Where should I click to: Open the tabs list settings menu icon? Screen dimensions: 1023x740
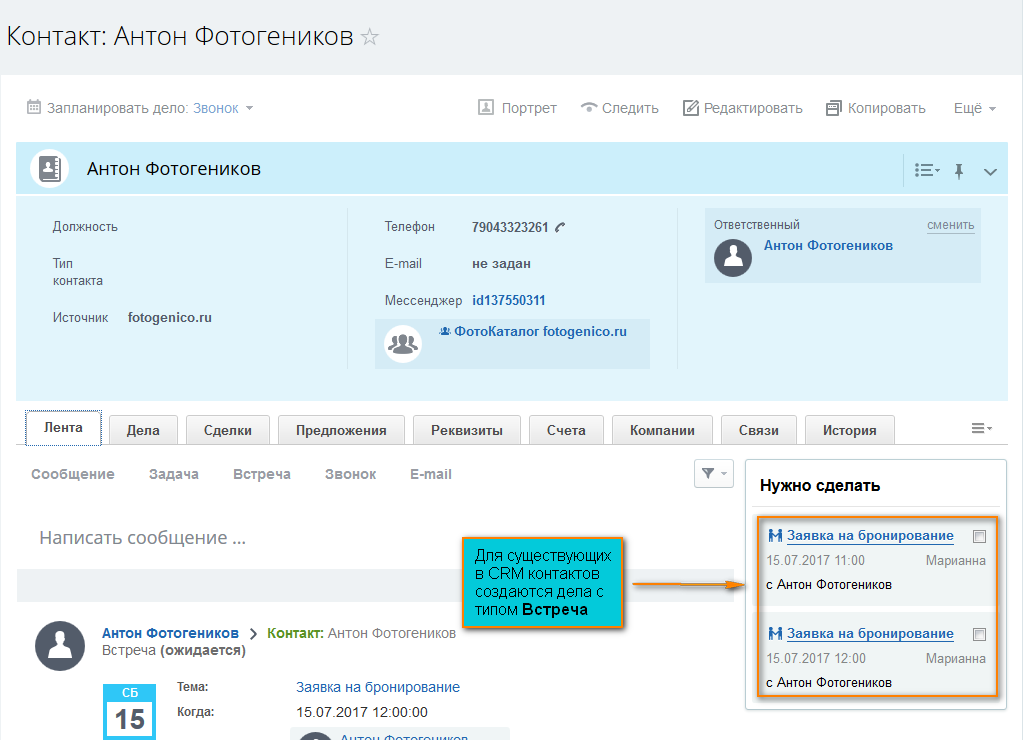click(x=981, y=428)
